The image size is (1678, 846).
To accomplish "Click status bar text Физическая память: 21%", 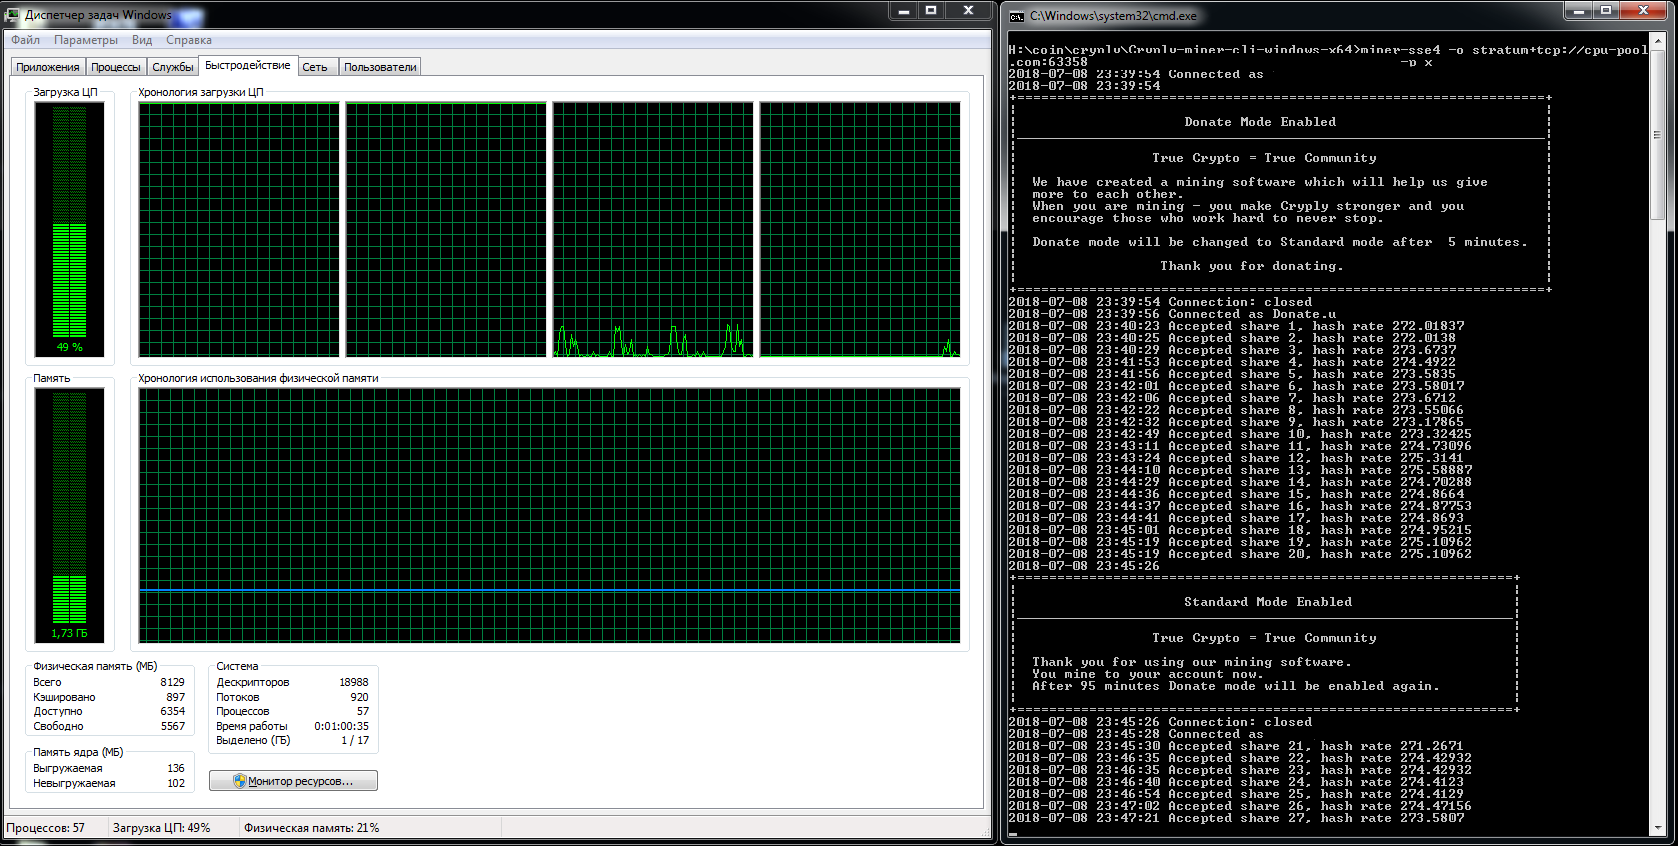I will (x=311, y=828).
